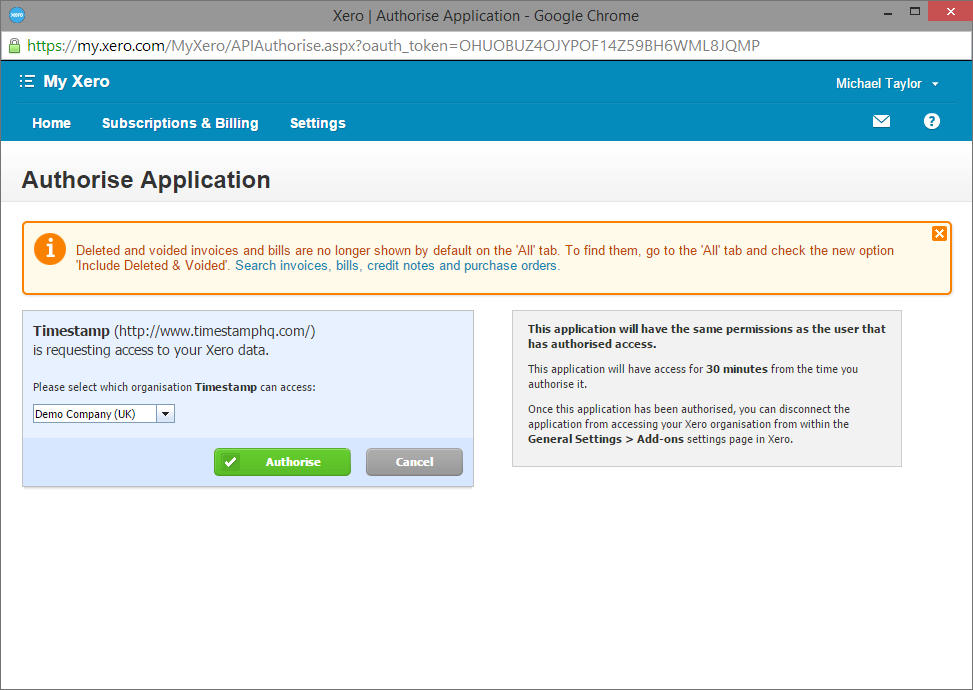Dismiss the orange notification with its X

coord(939,233)
